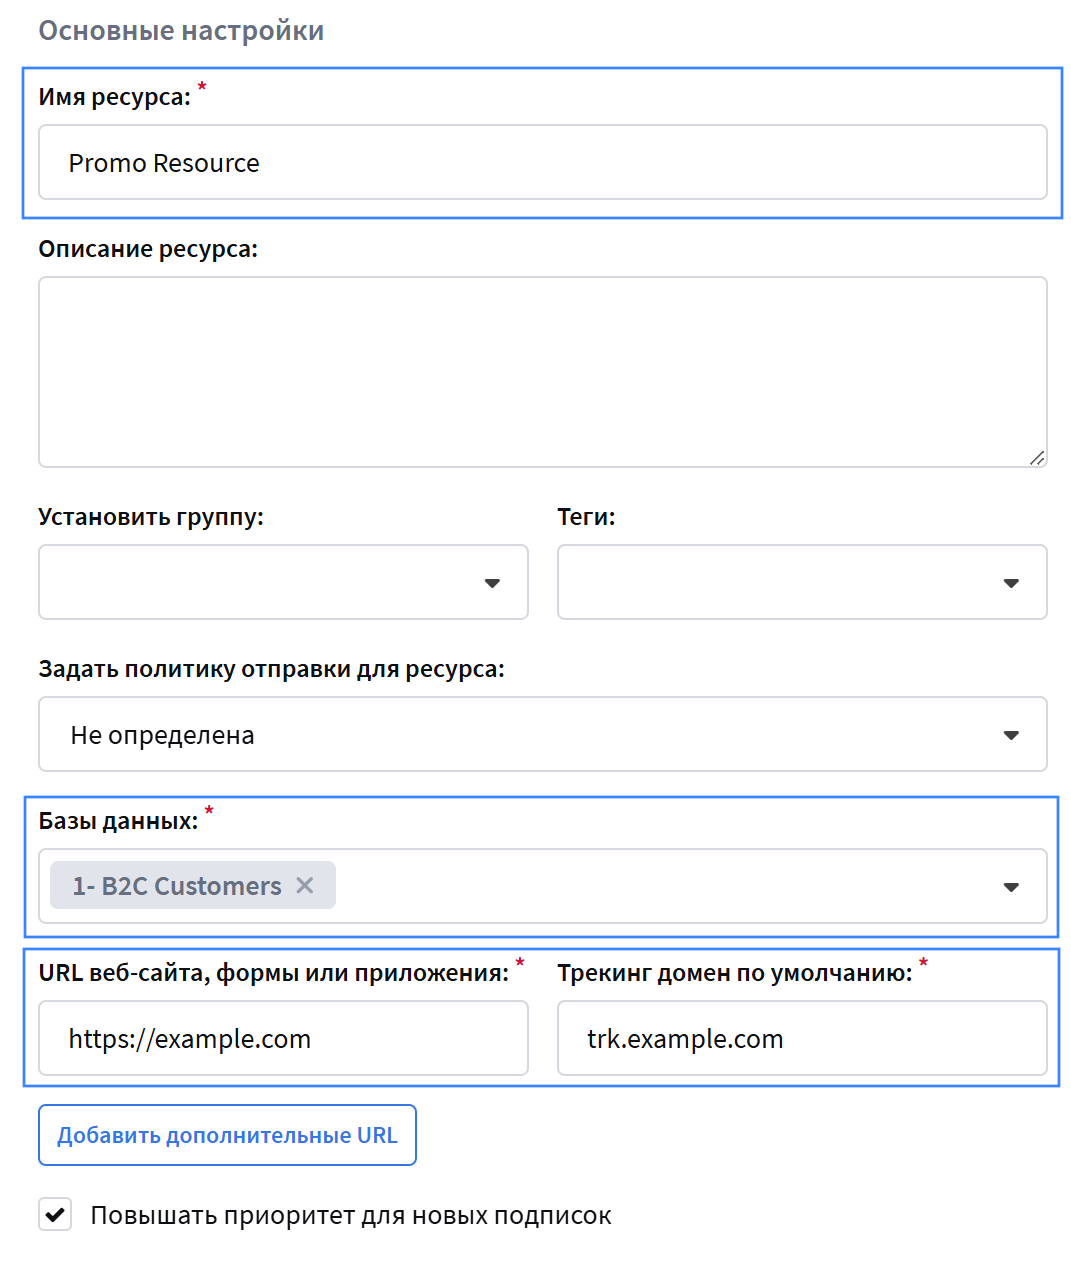Click the "Задать политику отправки для ресурса:" label
The width and height of the screenshot is (1071, 1268).
click(x=271, y=669)
